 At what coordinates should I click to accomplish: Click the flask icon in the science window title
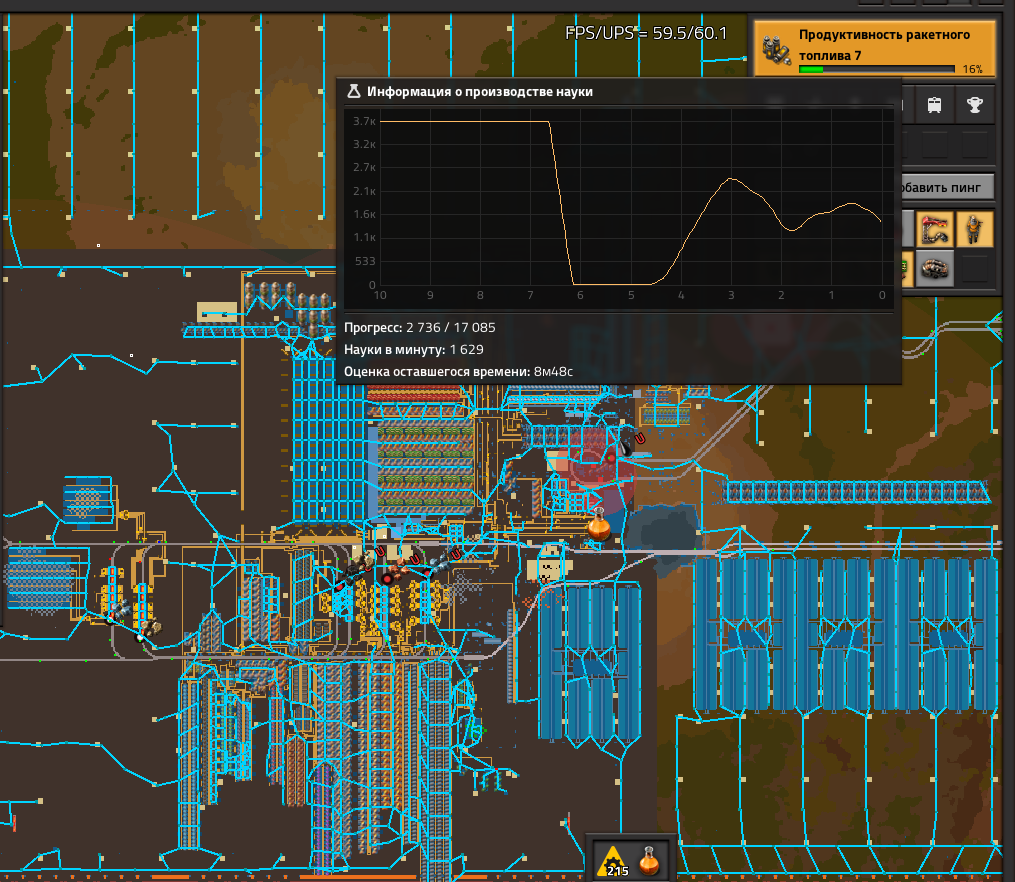(353, 91)
